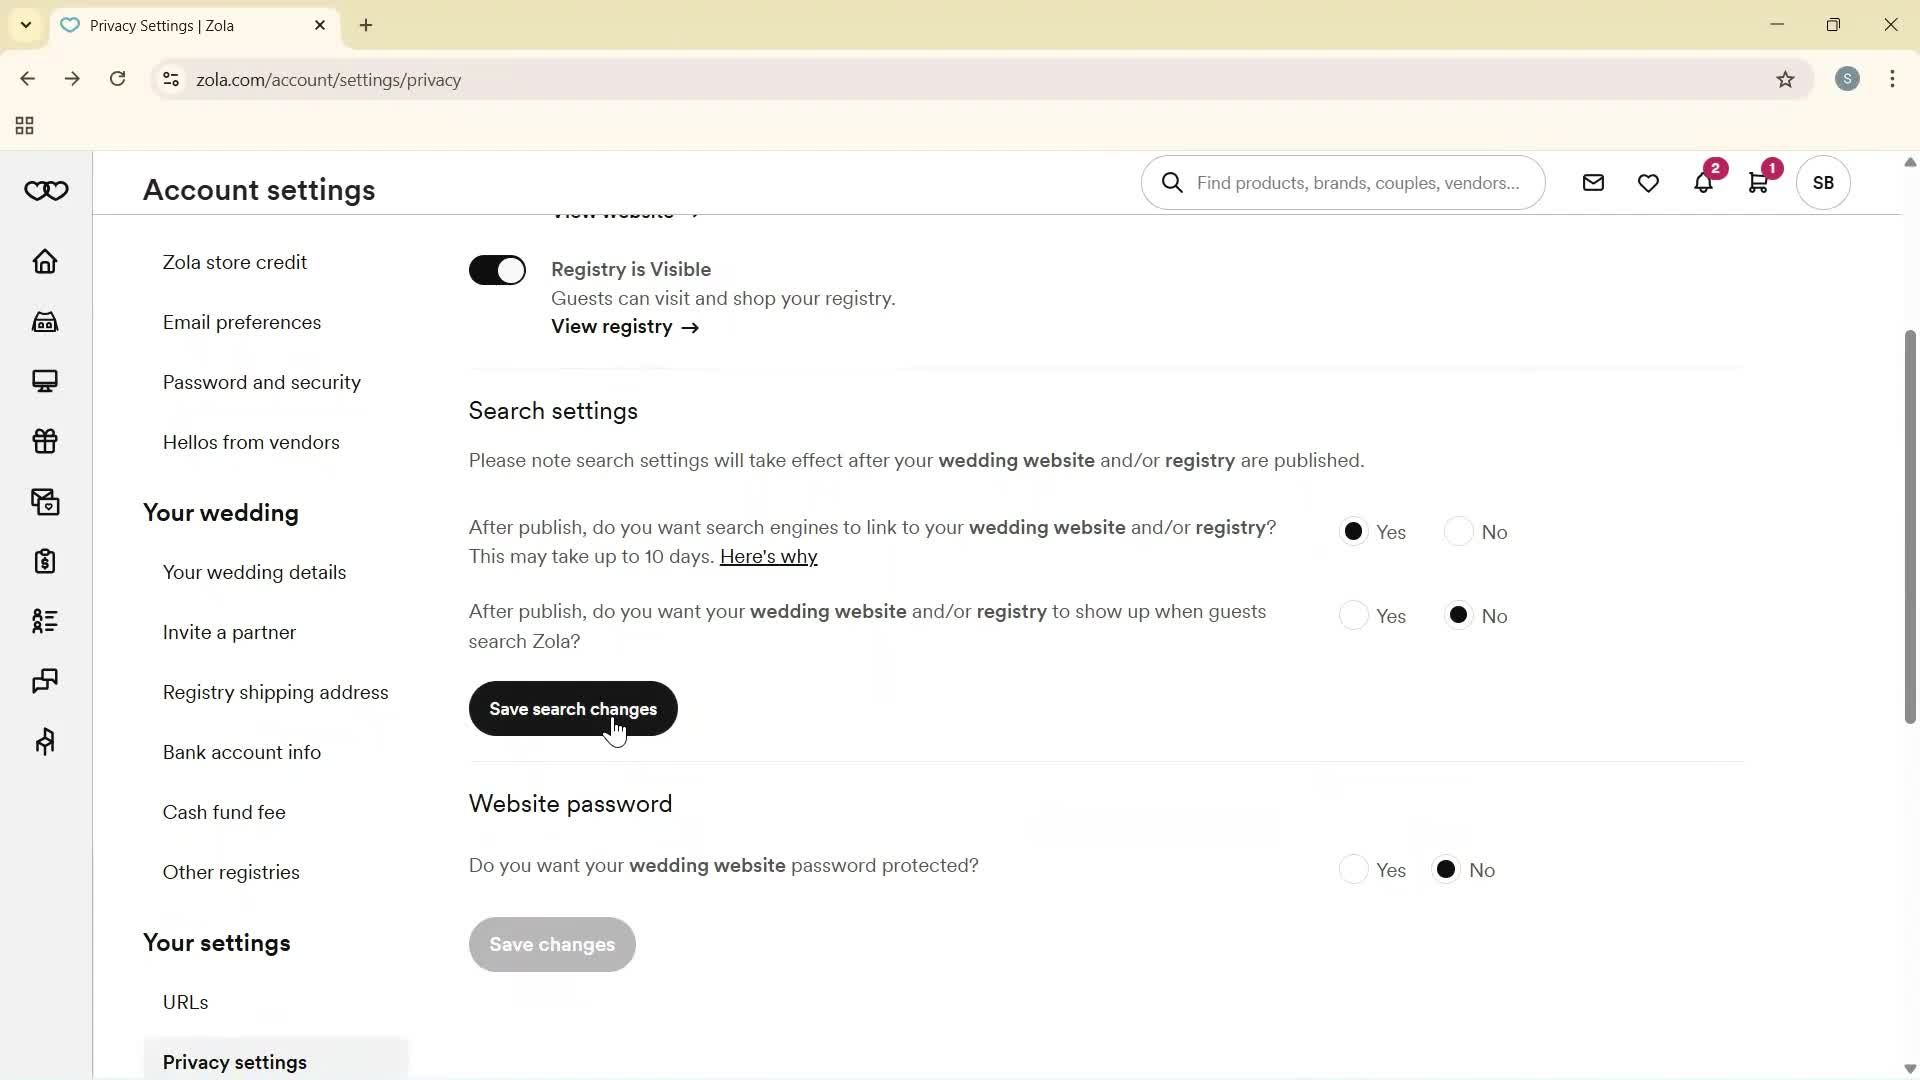View the shopping cart with 1 item
The height and width of the screenshot is (1080, 1920).
pos(1760,182)
